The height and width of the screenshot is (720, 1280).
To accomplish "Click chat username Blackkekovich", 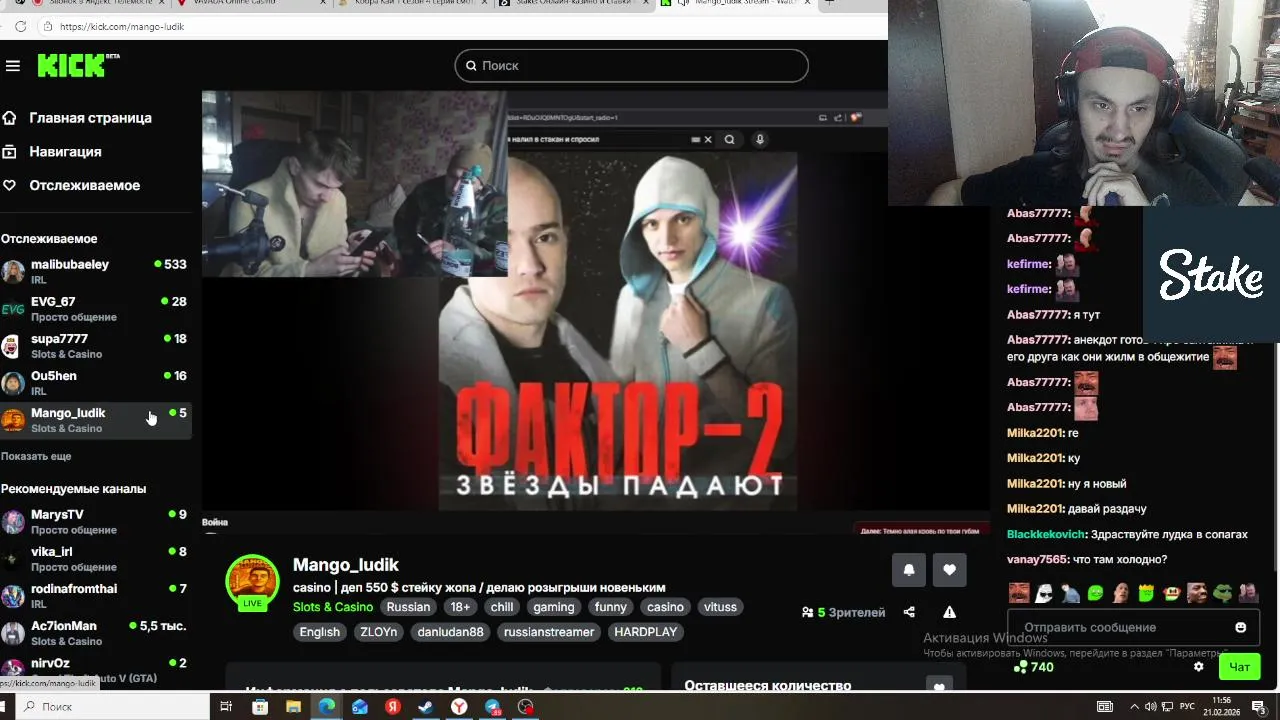I will (x=1047, y=535).
